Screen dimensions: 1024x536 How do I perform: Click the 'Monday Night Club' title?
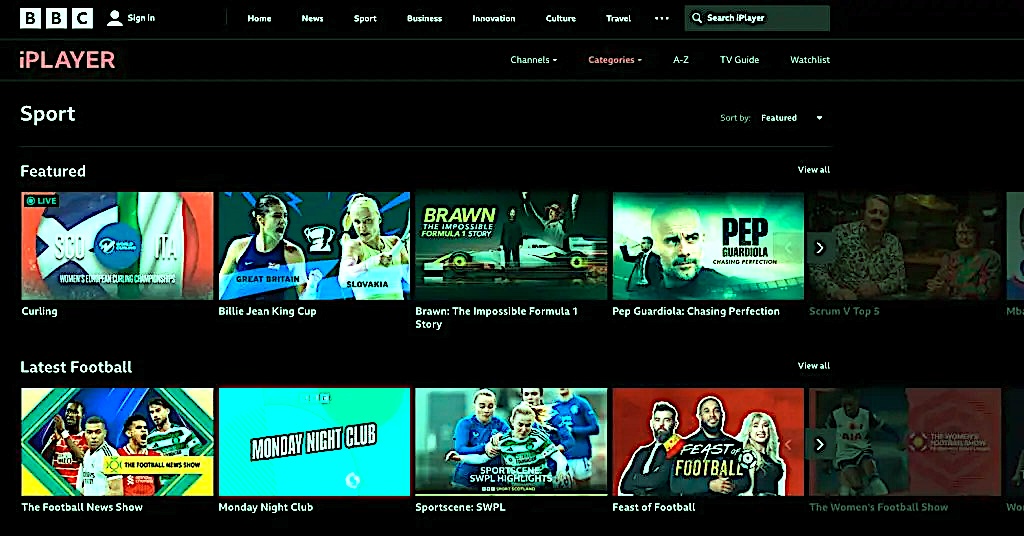(x=266, y=507)
